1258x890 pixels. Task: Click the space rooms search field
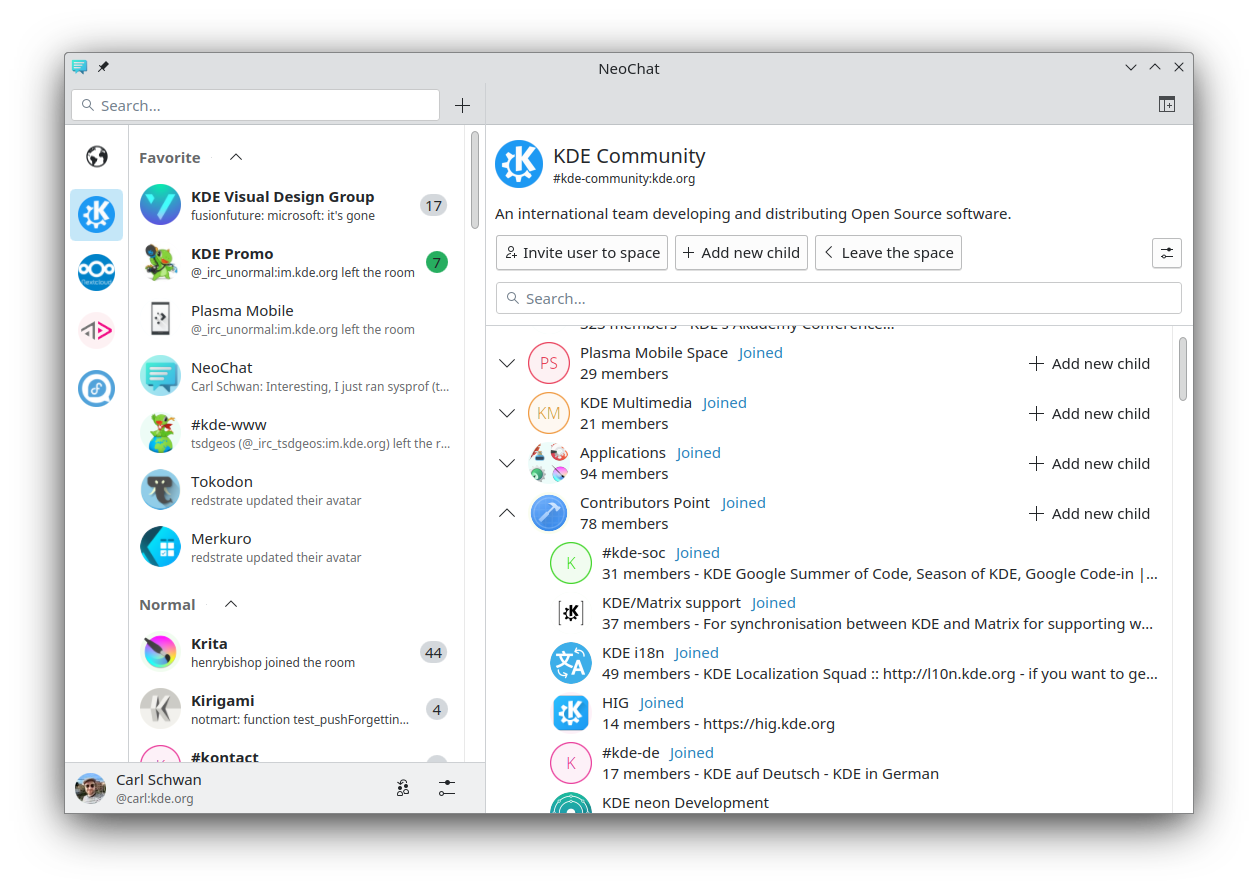click(x=838, y=298)
